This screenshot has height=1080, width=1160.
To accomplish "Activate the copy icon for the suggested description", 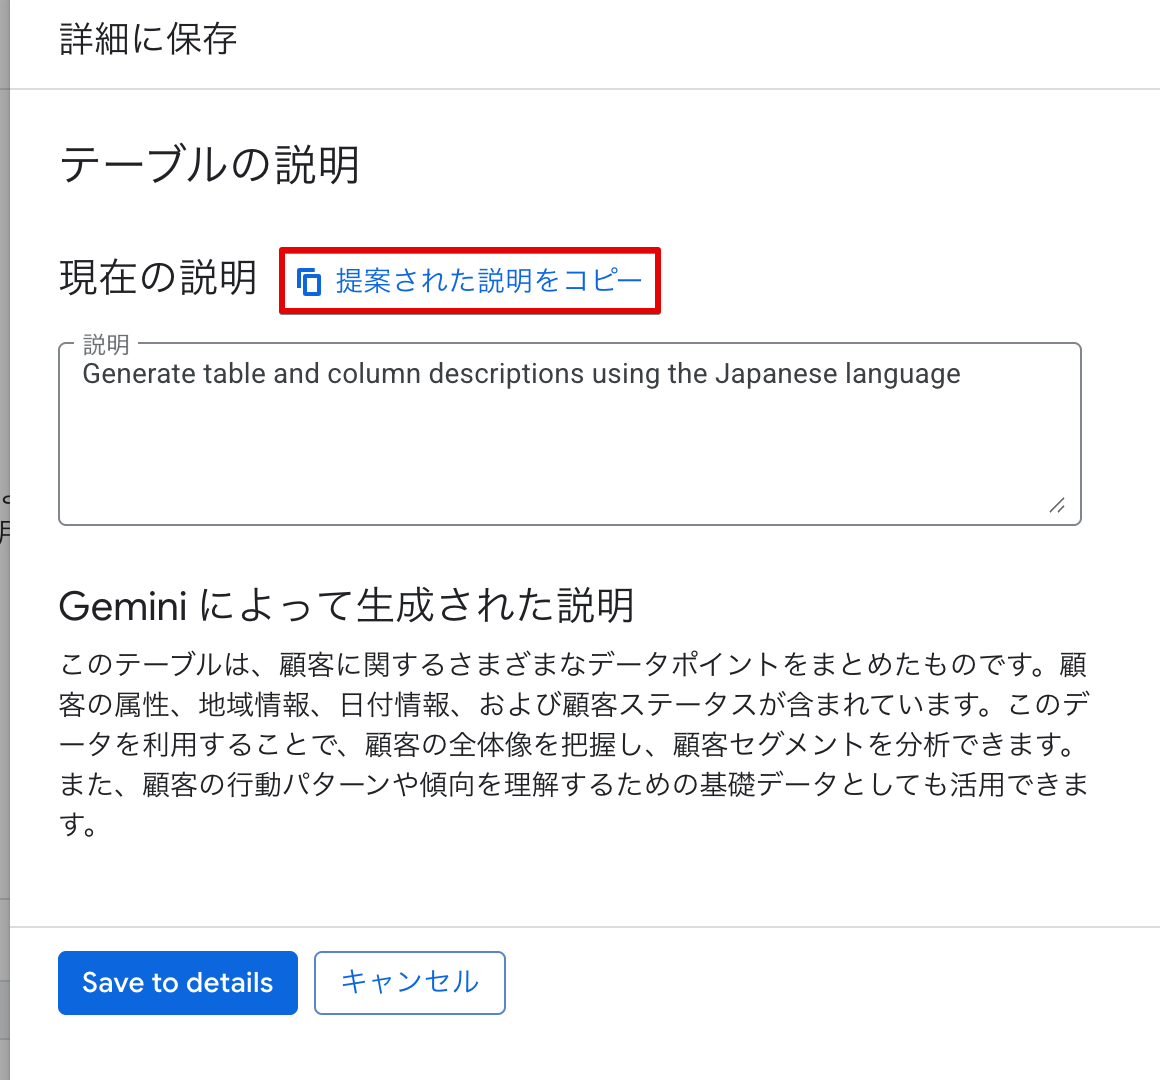I will coord(311,282).
